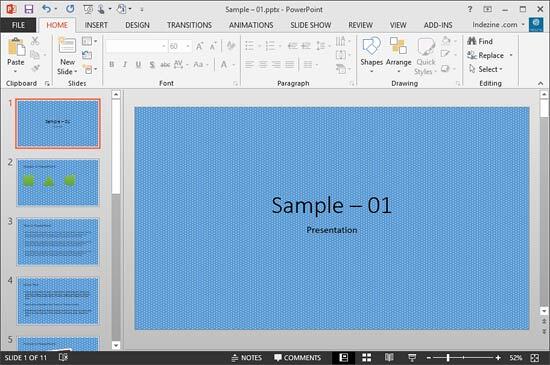This screenshot has height=365, width=550.
Task: Open PowerPoint Help question mark
Action: 470,9
